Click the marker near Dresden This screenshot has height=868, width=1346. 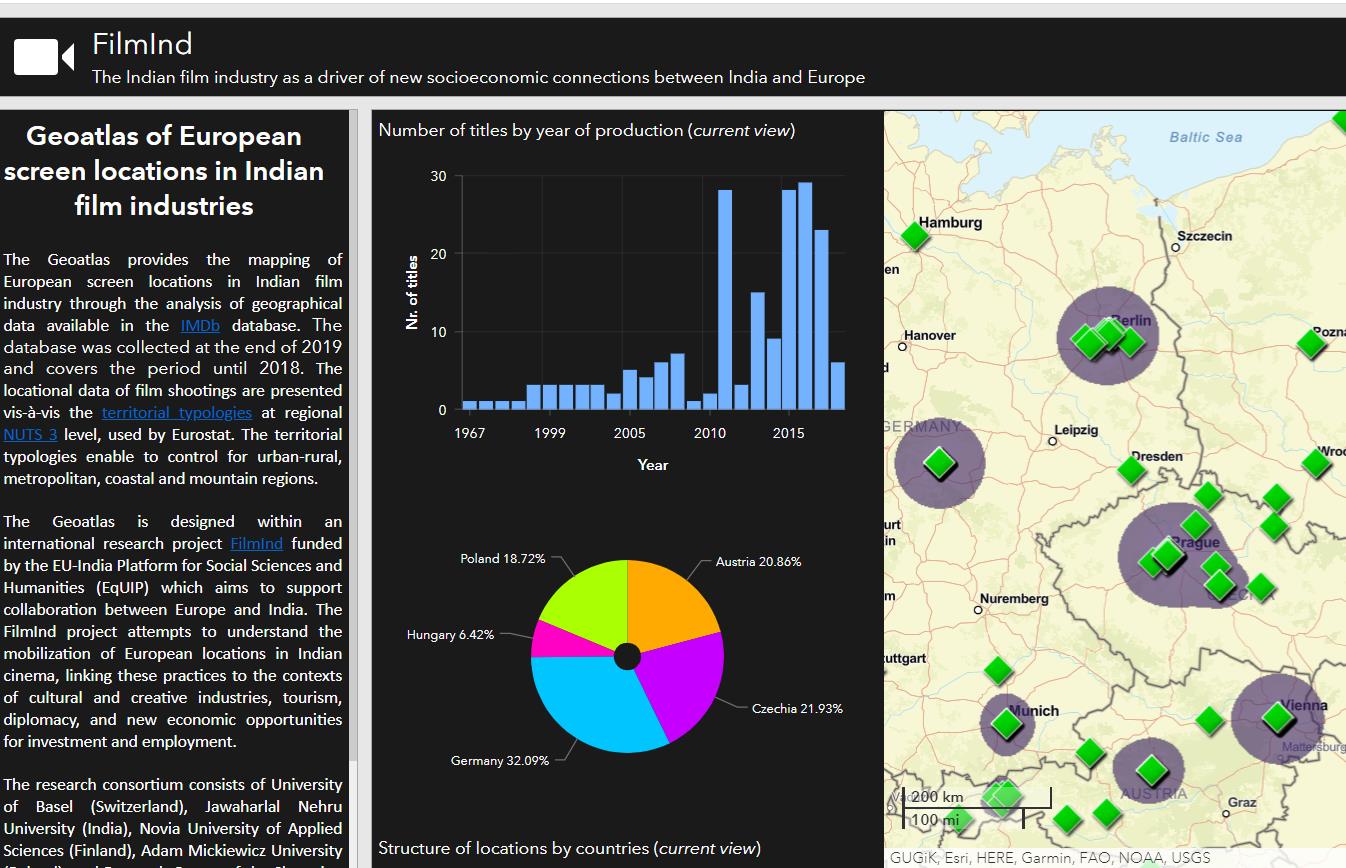point(1132,469)
